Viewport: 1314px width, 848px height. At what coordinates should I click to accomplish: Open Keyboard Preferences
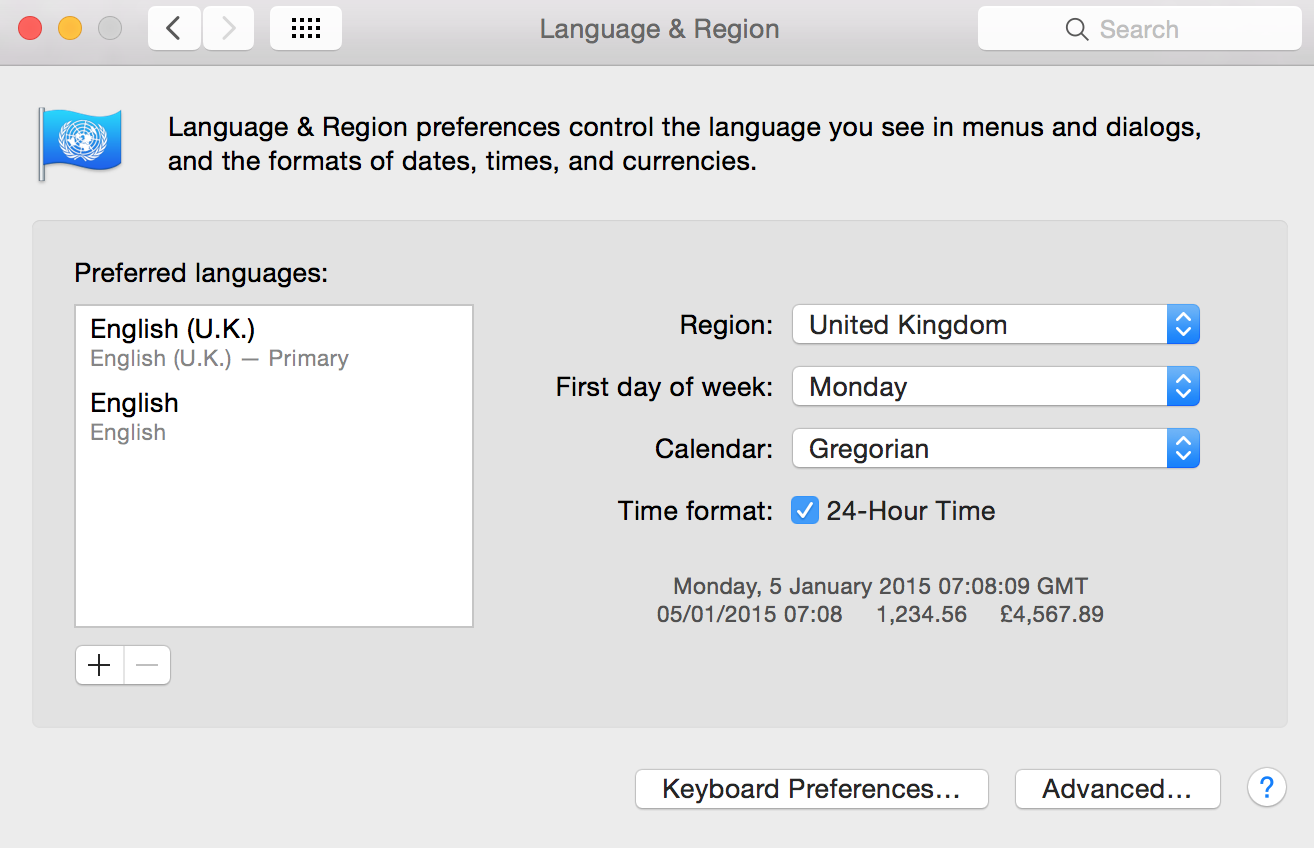pyautogui.click(x=811, y=789)
